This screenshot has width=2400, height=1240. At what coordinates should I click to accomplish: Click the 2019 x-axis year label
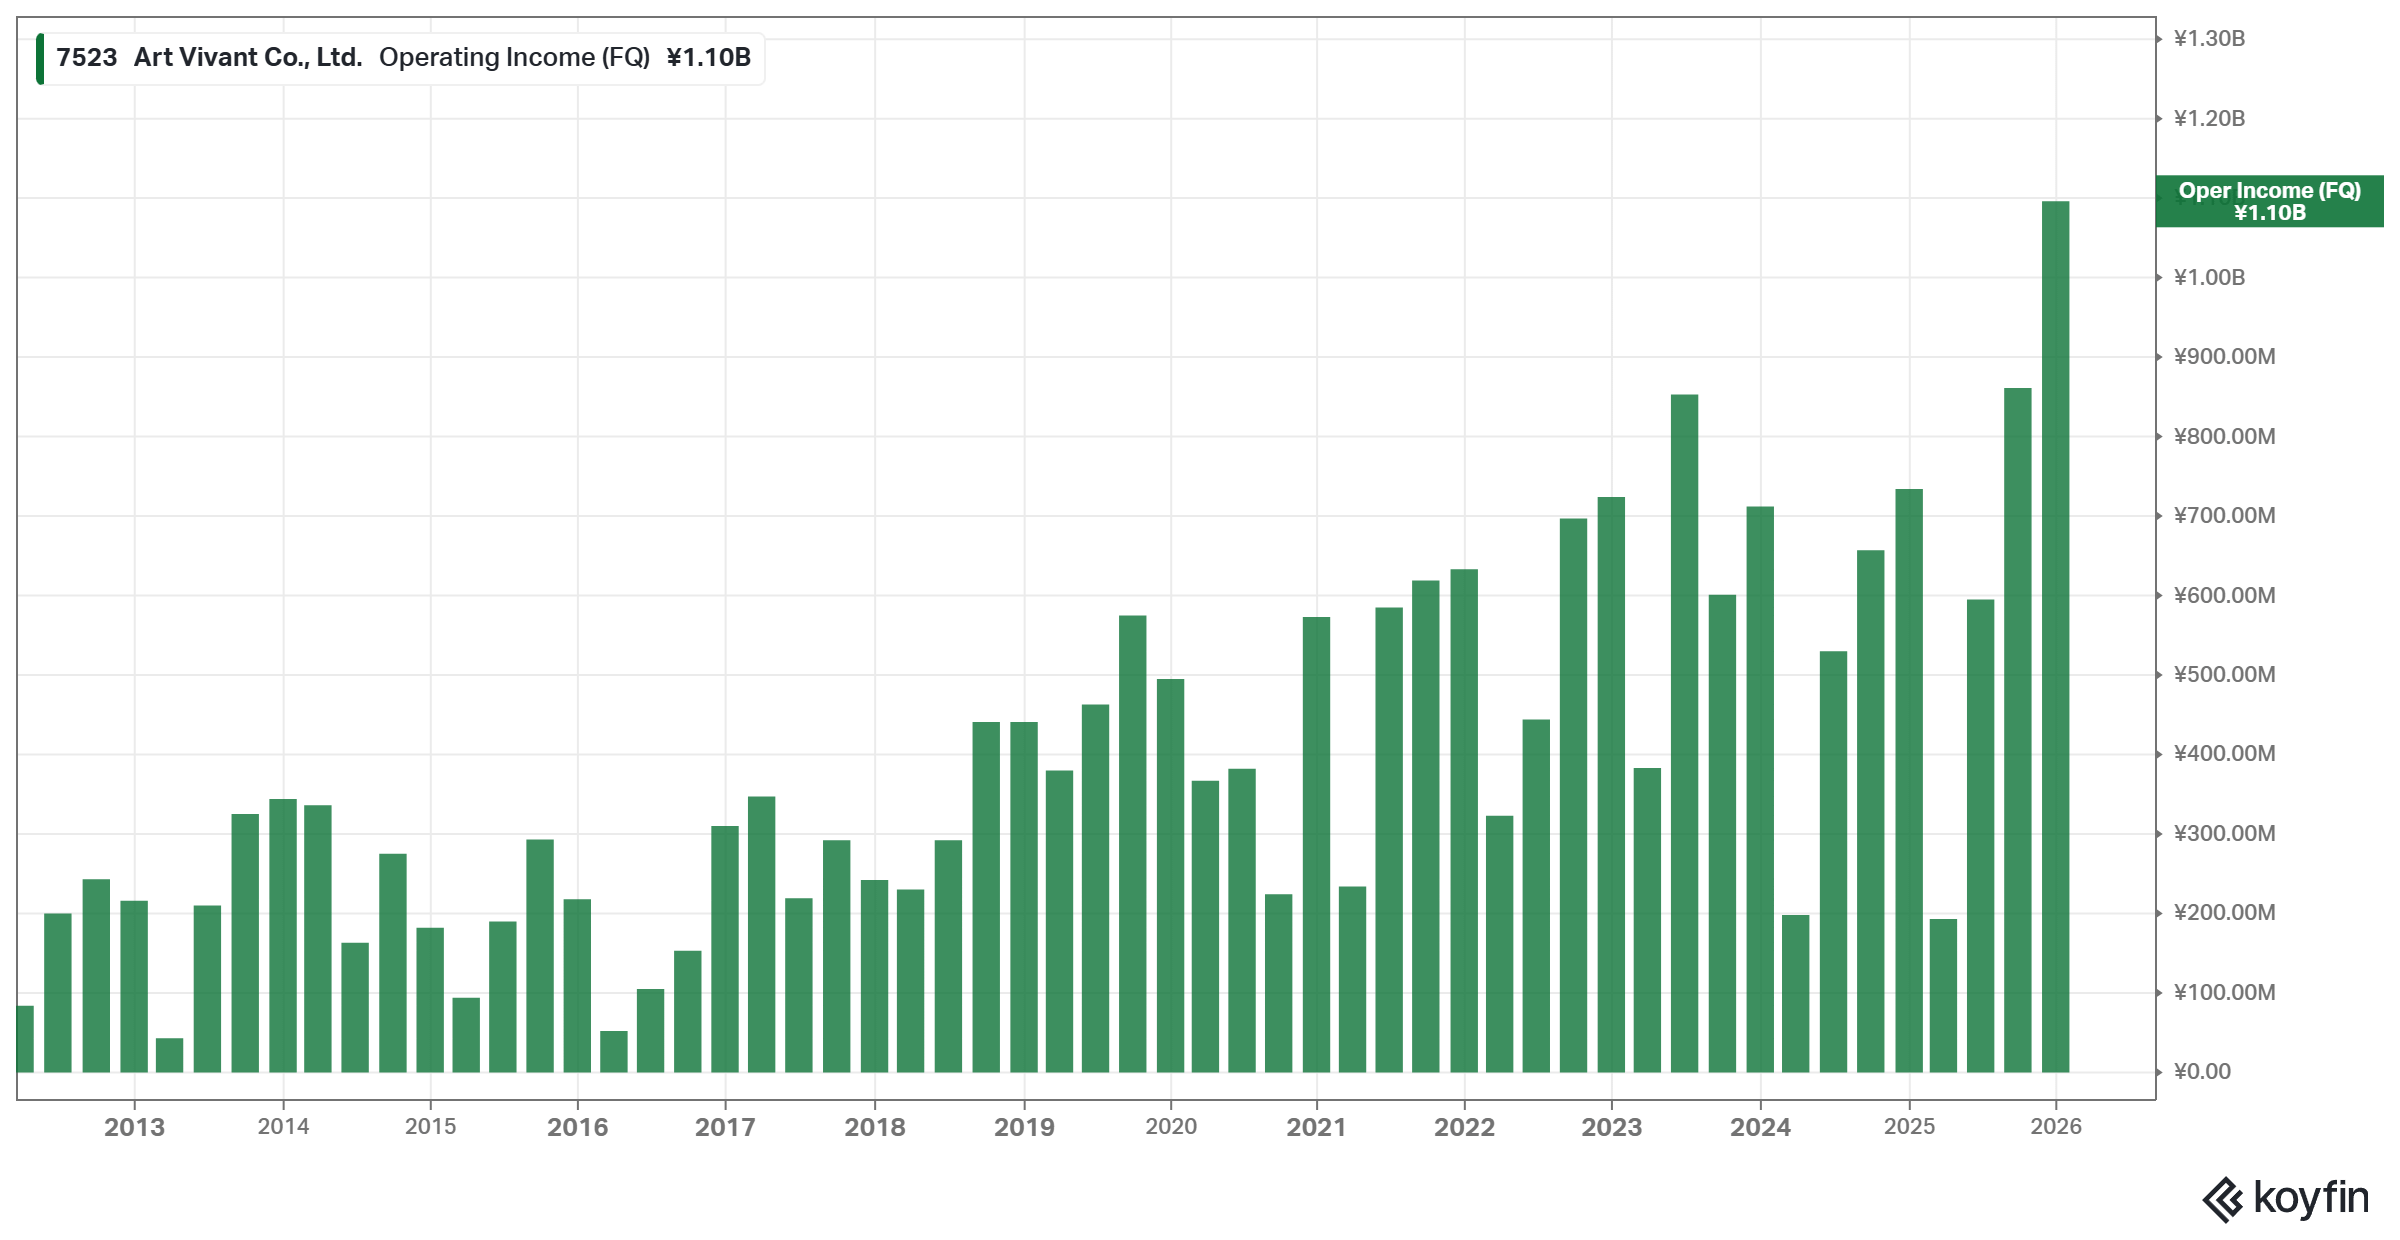(1024, 1127)
